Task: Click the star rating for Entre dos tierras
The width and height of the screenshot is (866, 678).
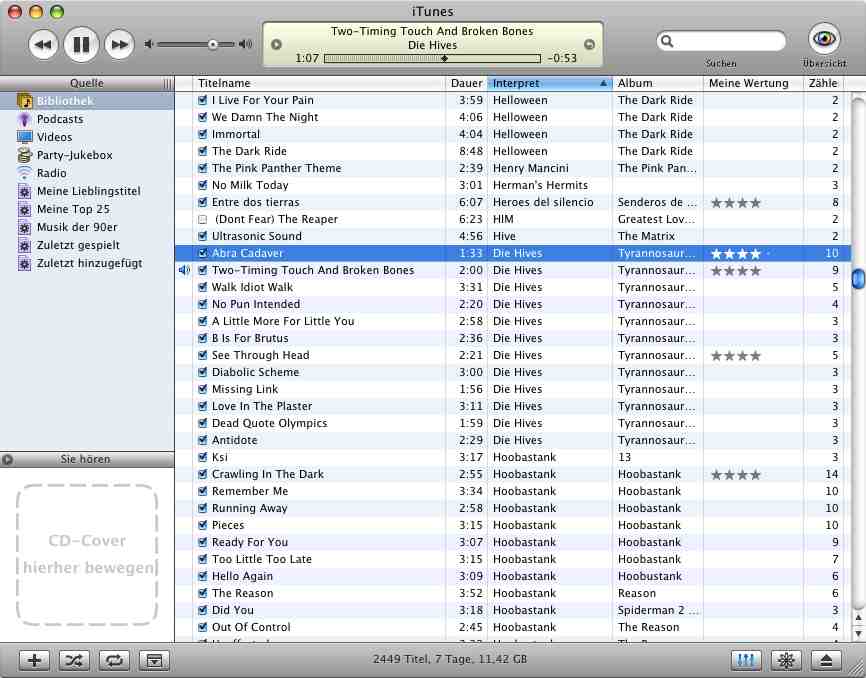Action: tap(736, 203)
